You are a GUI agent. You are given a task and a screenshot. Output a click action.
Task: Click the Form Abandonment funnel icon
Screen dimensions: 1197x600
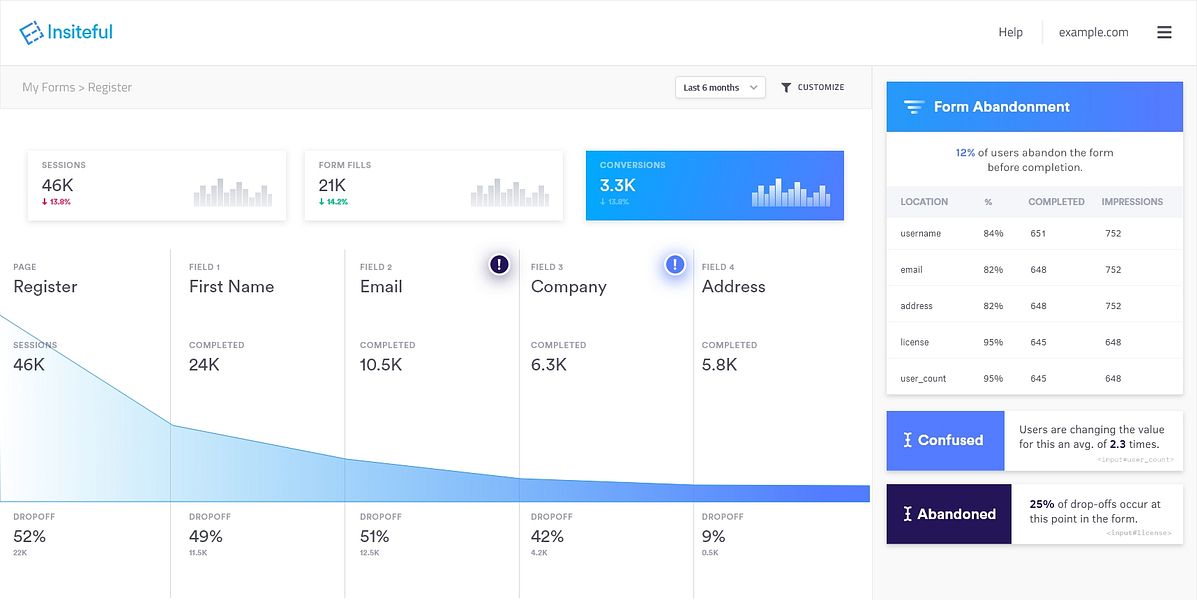coord(914,107)
